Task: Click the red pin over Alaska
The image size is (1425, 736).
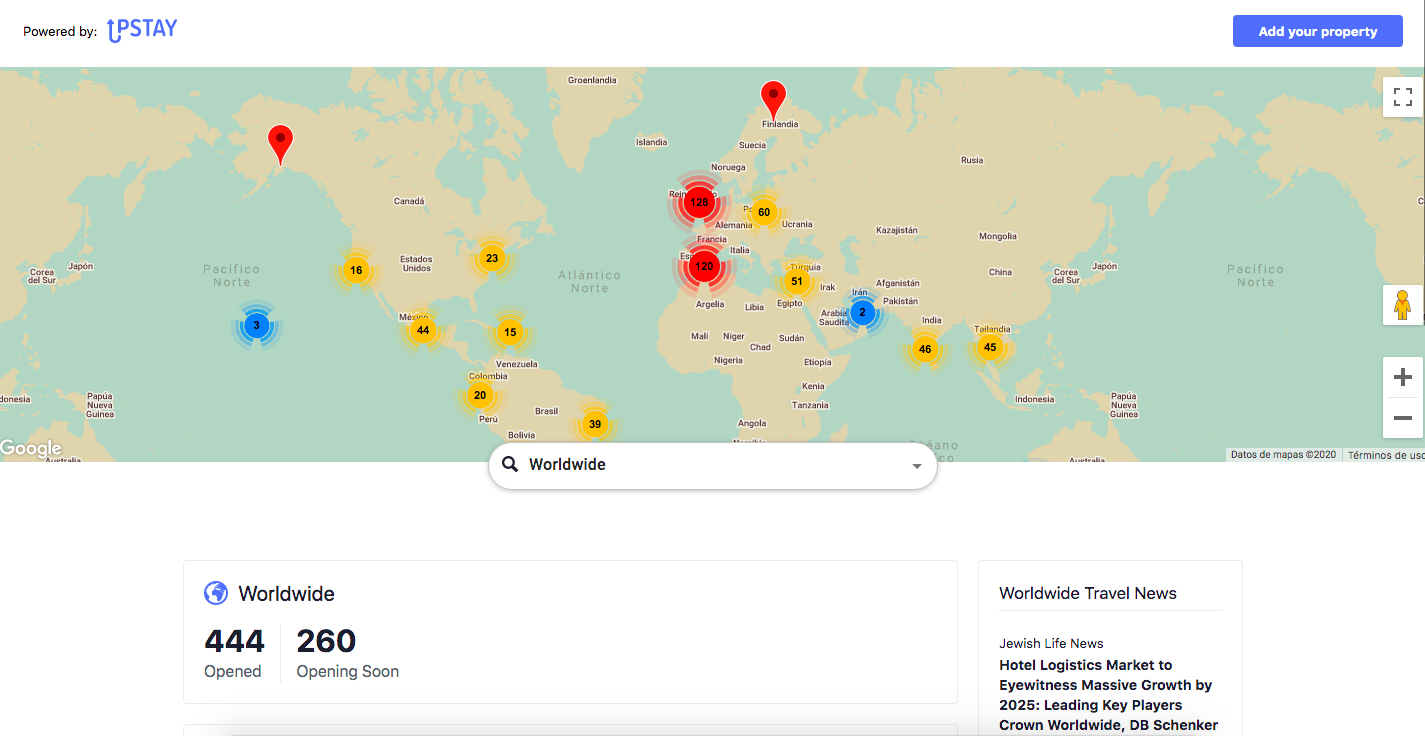Action: (x=281, y=145)
